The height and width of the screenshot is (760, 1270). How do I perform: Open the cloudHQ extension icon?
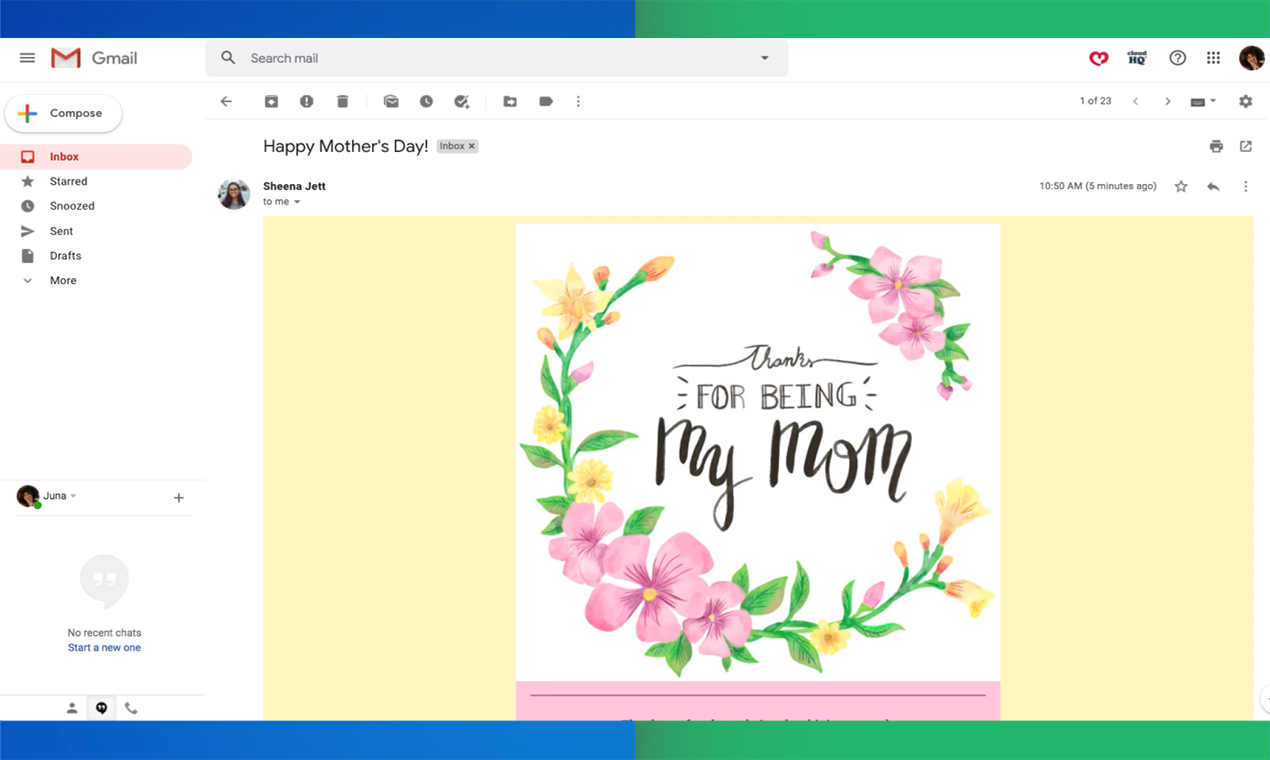click(1136, 58)
